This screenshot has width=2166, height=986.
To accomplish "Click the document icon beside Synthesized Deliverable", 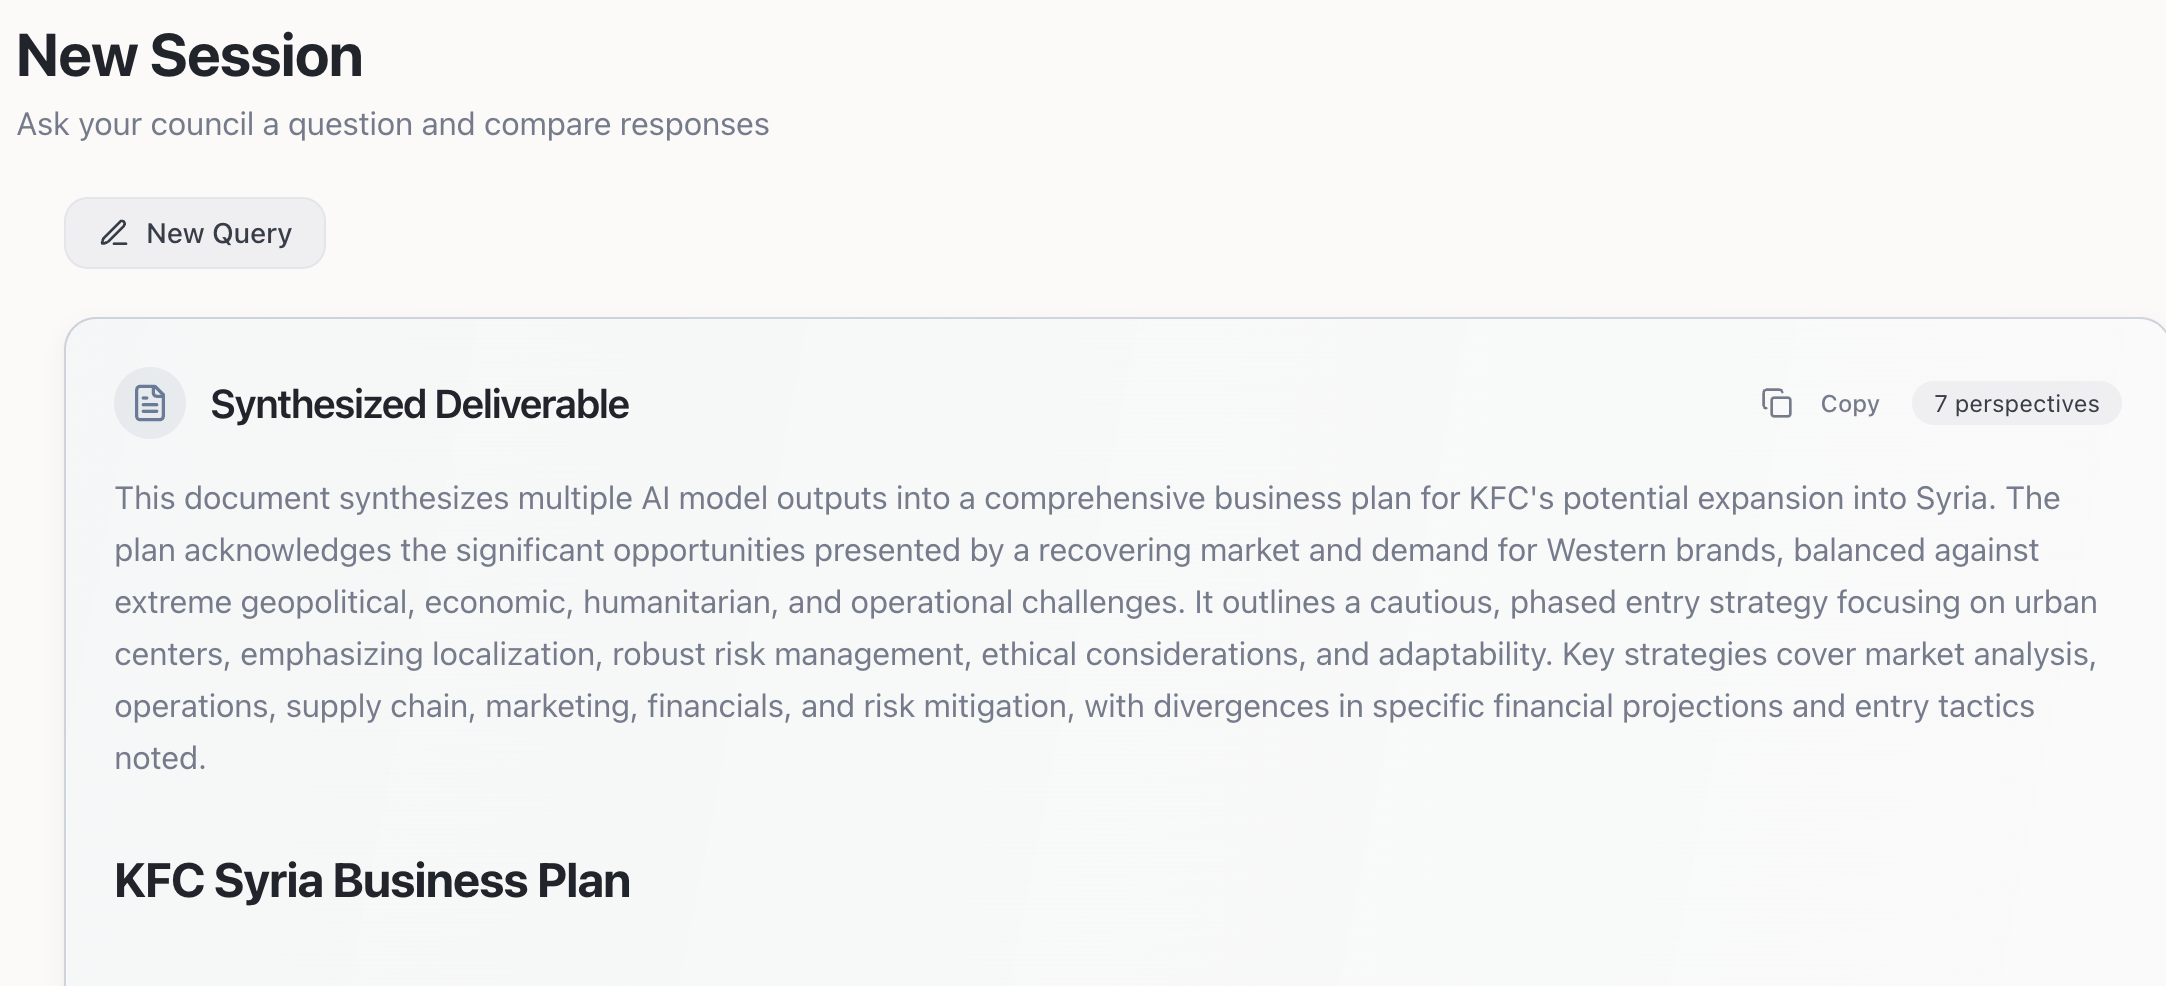I will 150,404.
